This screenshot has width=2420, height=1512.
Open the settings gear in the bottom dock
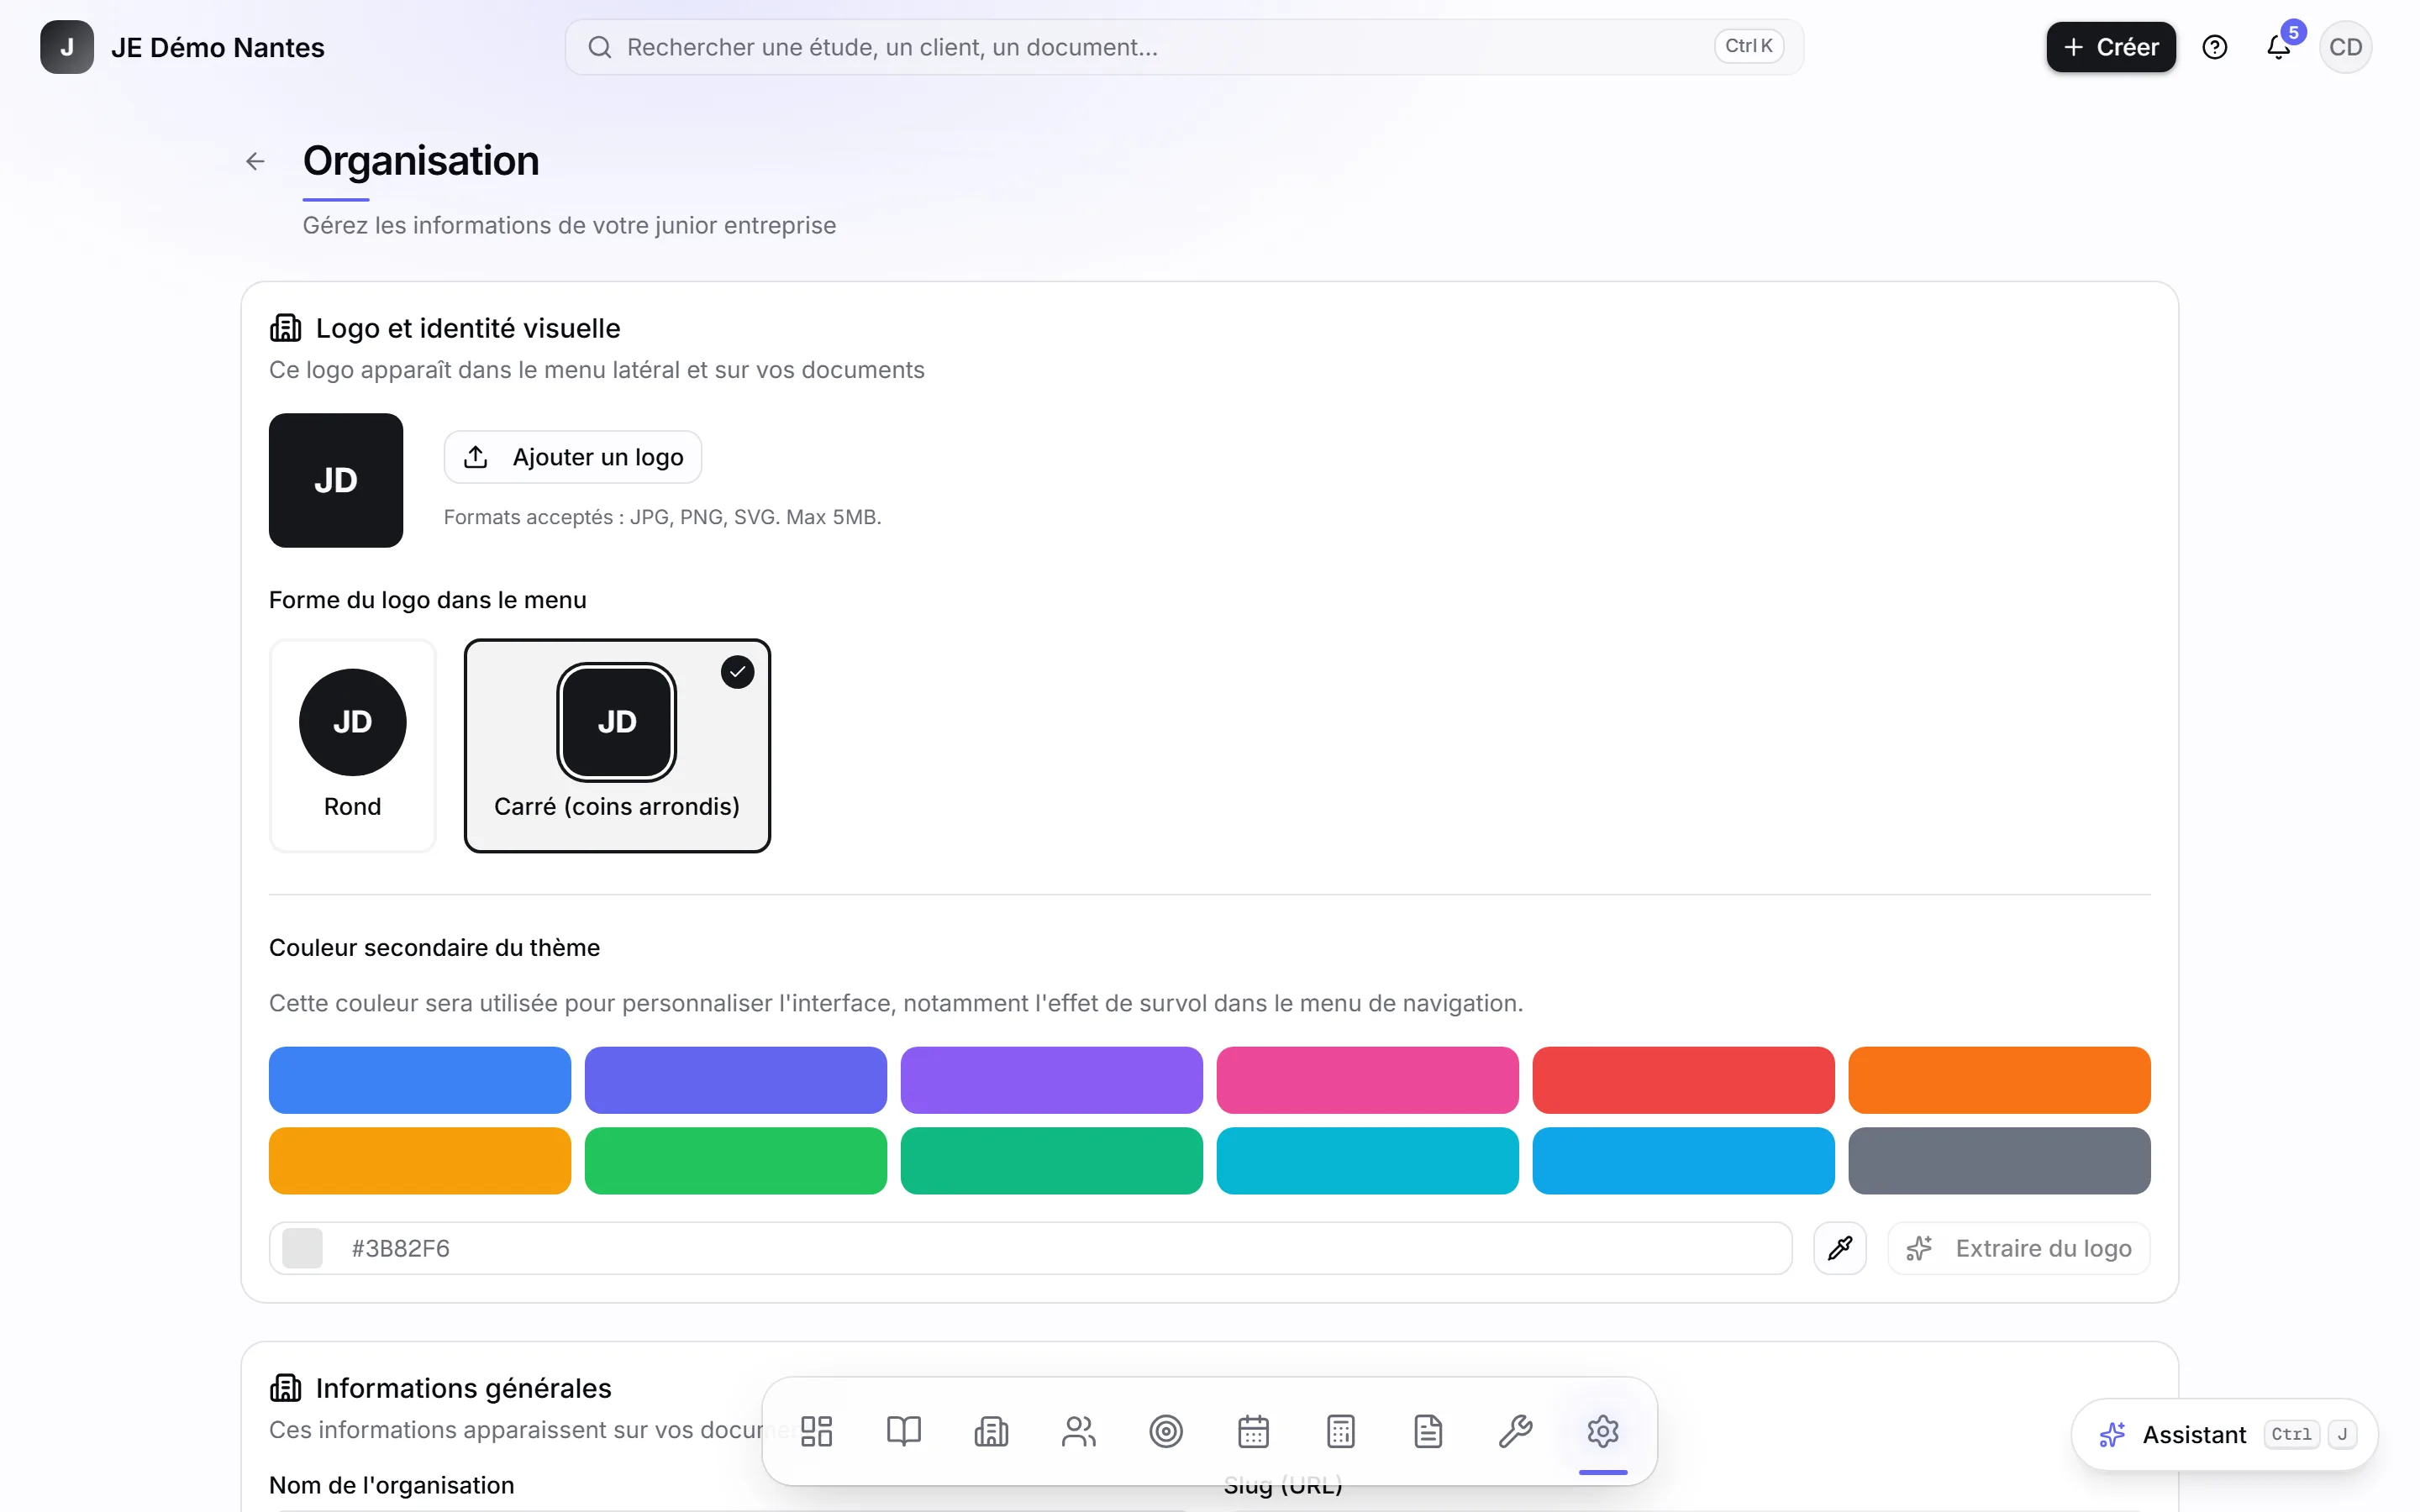(1603, 1431)
